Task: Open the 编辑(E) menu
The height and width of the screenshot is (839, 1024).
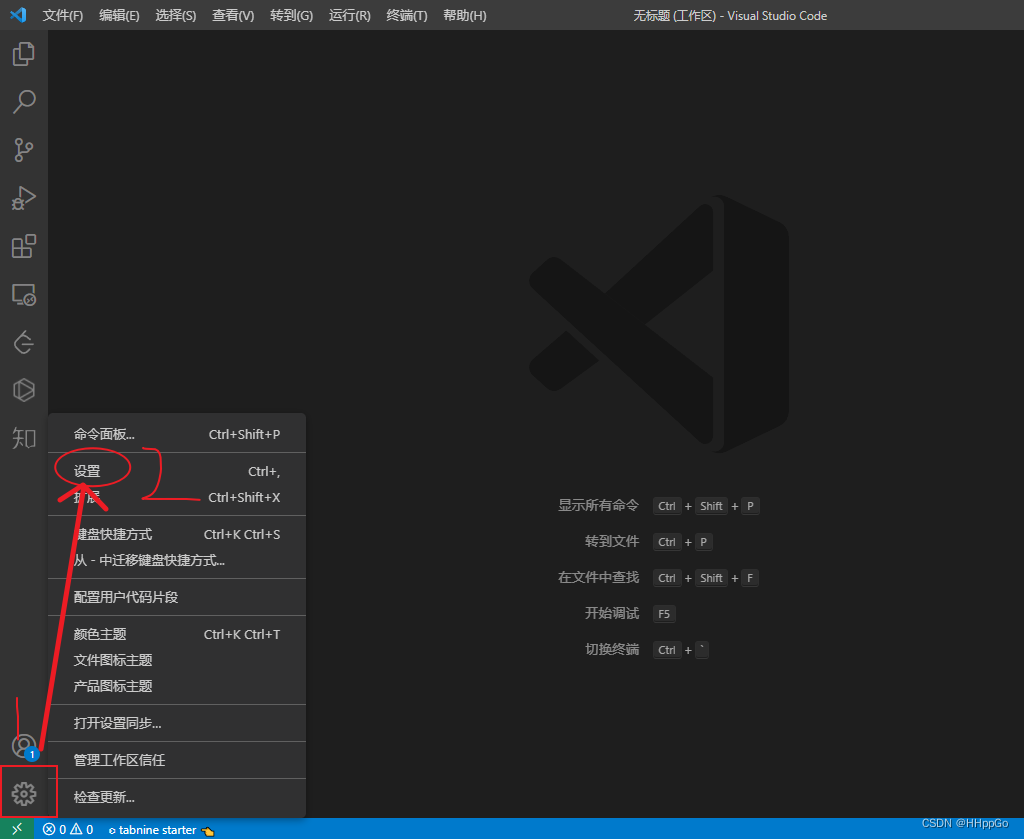Action: [120, 15]
